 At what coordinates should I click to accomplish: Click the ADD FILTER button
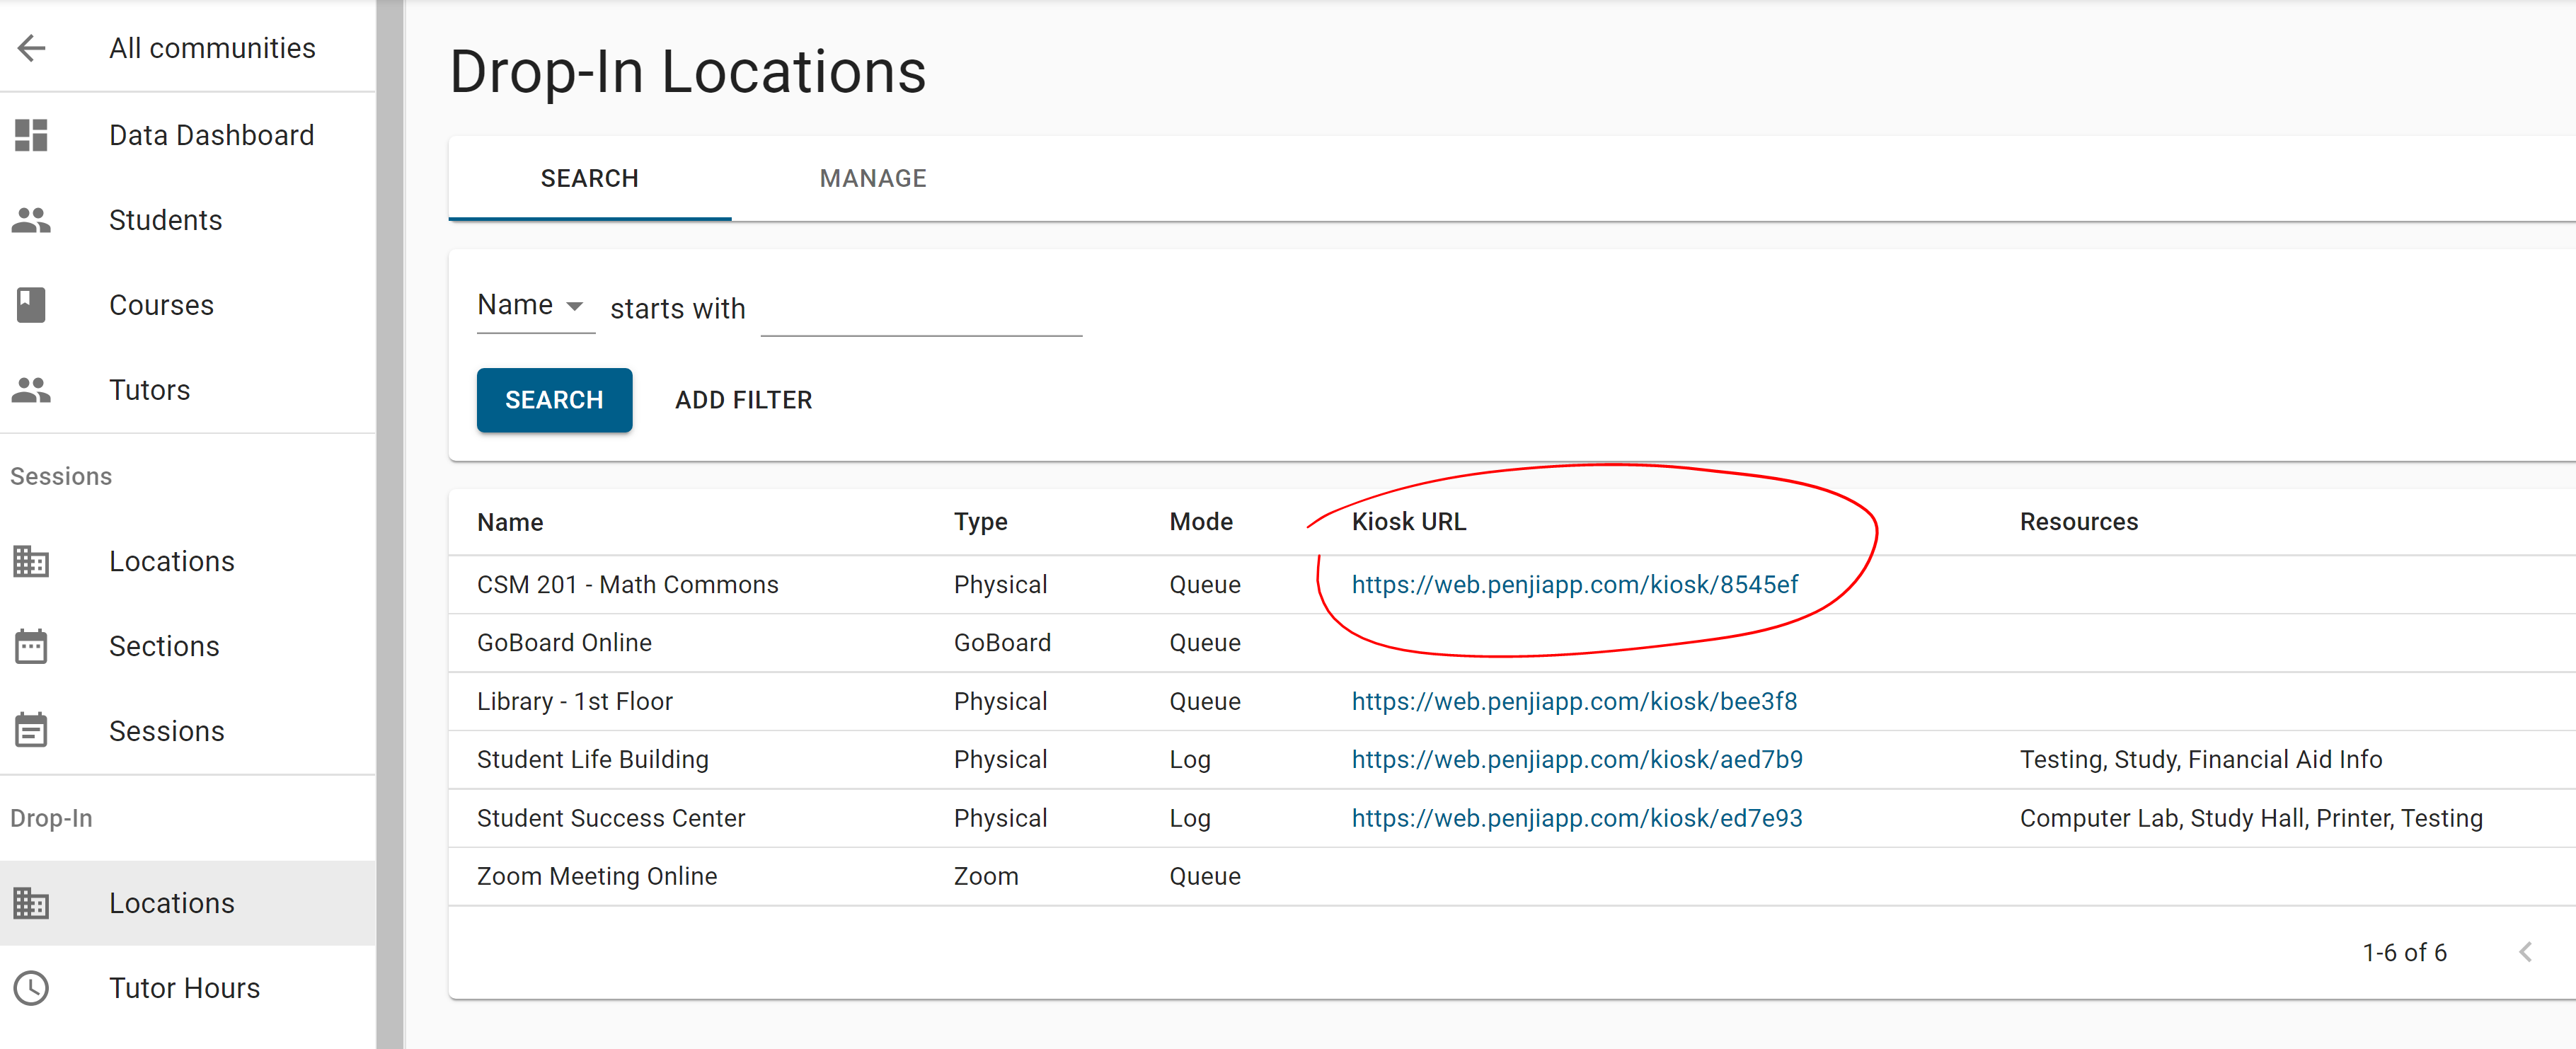click(743, 400)
